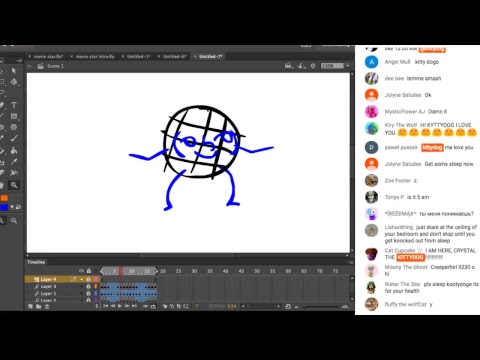
Task: Click the stage zoom percentage field
Action: point(332,66)
